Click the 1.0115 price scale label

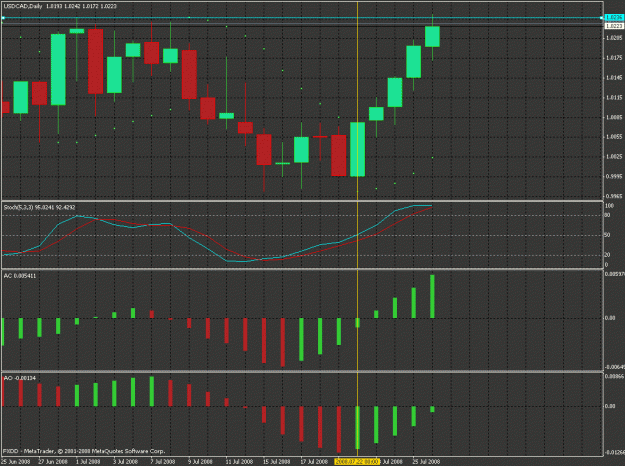point(614,97)
